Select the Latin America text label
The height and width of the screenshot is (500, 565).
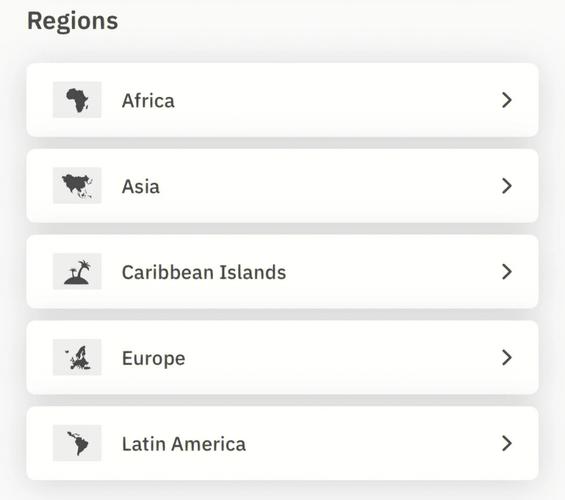(184, 444)
